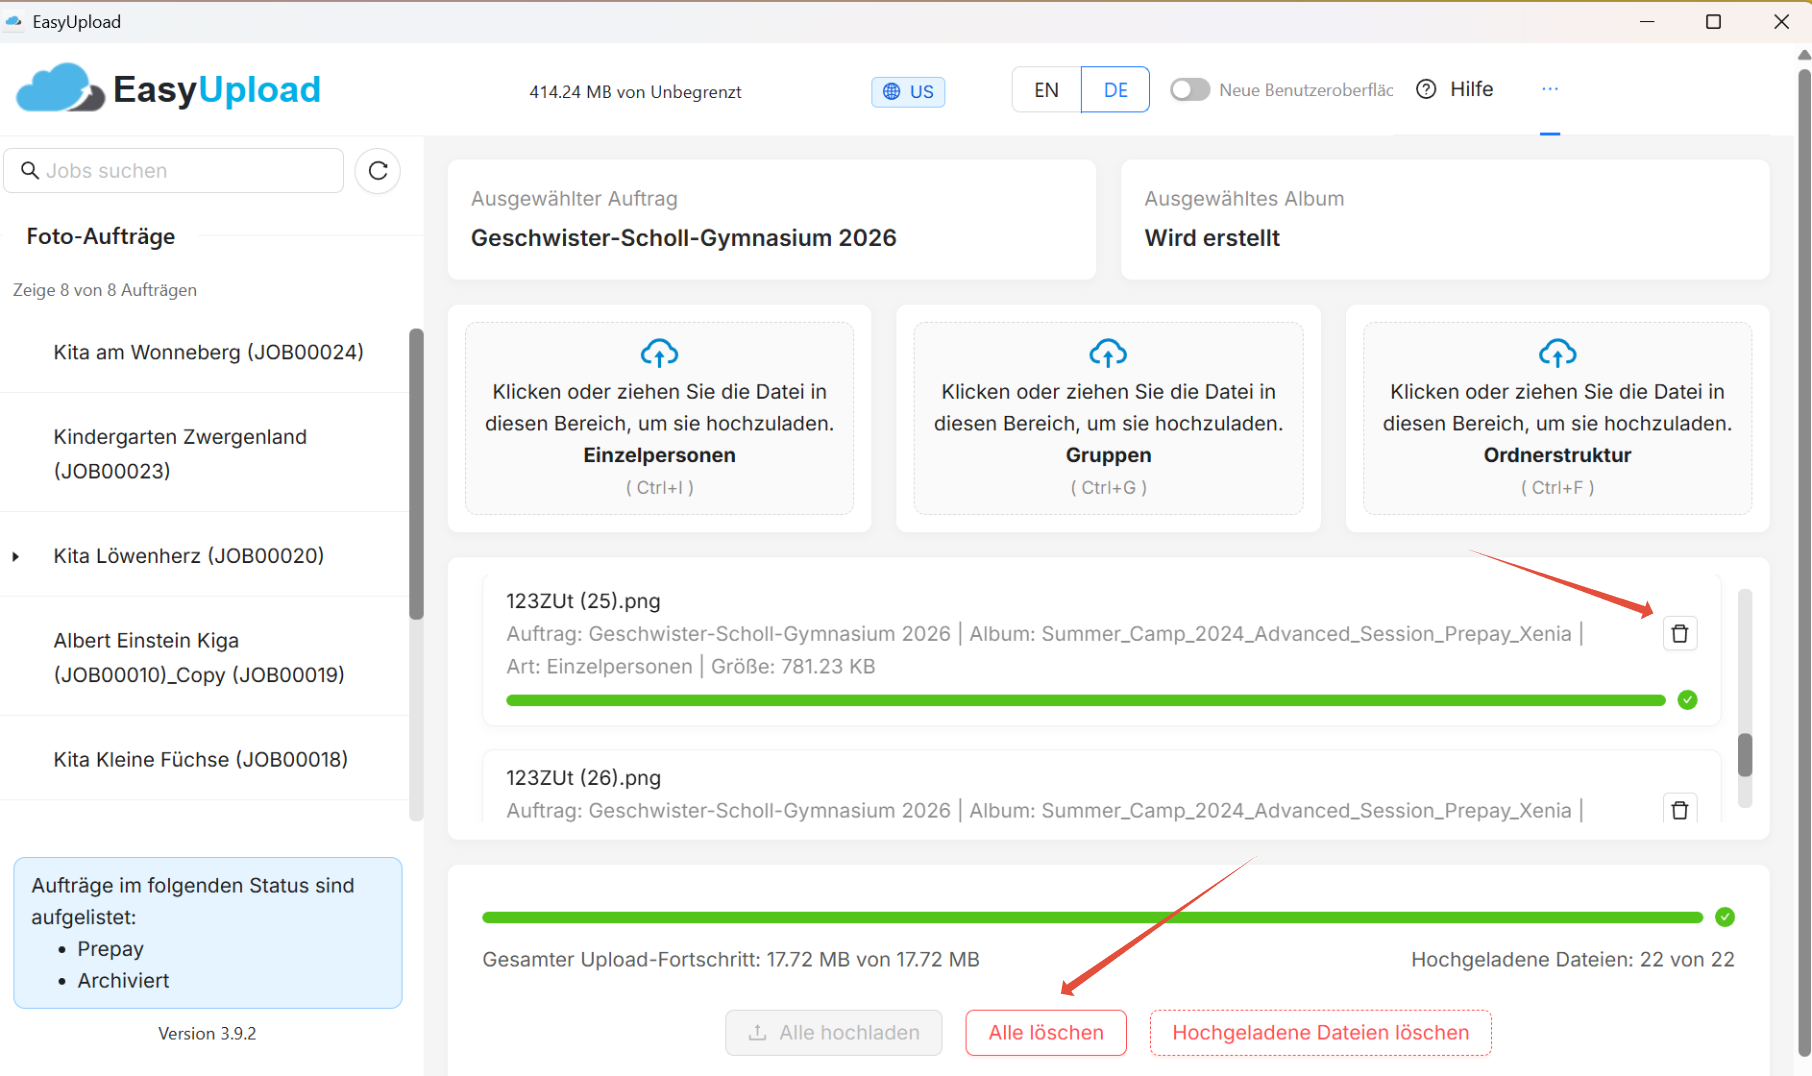Screen dimensions: 1812x1076
Task: Open Hilfe help link
Action: 1471,89
